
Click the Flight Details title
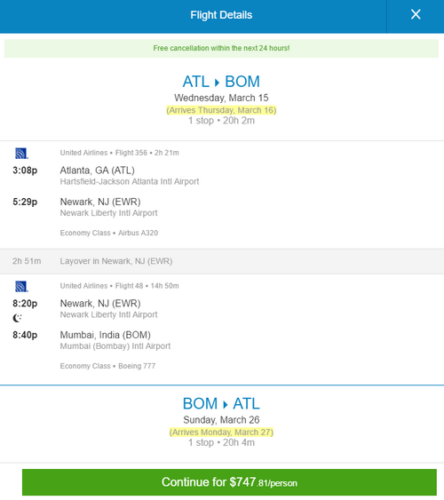coord(221,15)
